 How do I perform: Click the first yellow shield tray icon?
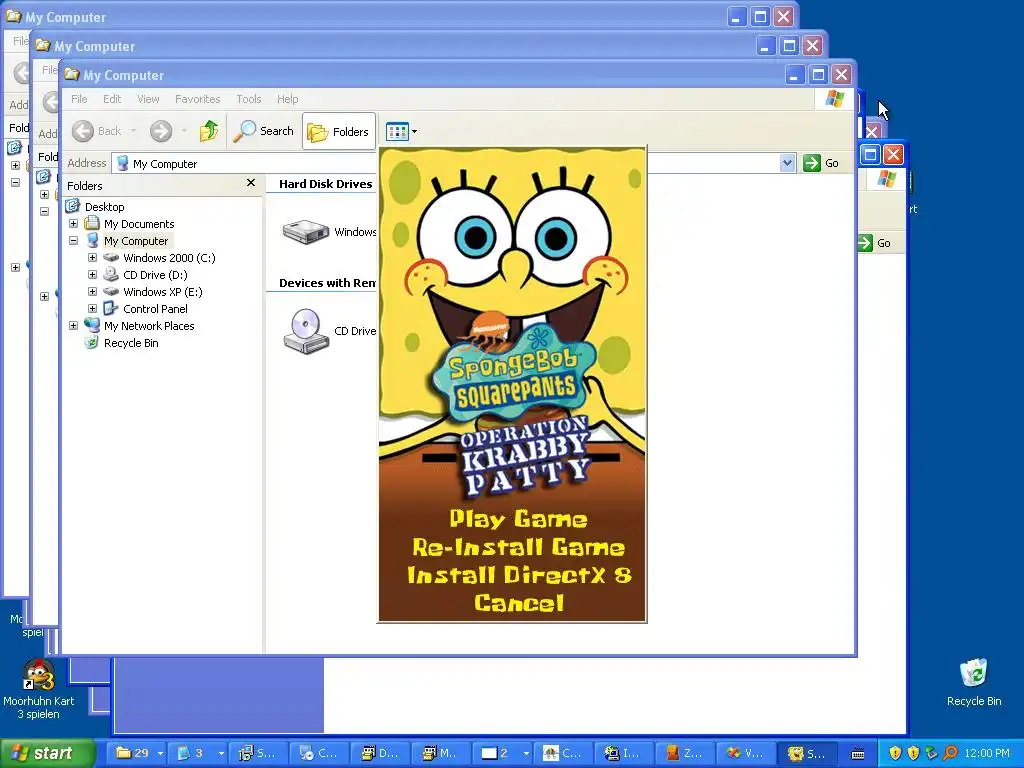(895, 754)
